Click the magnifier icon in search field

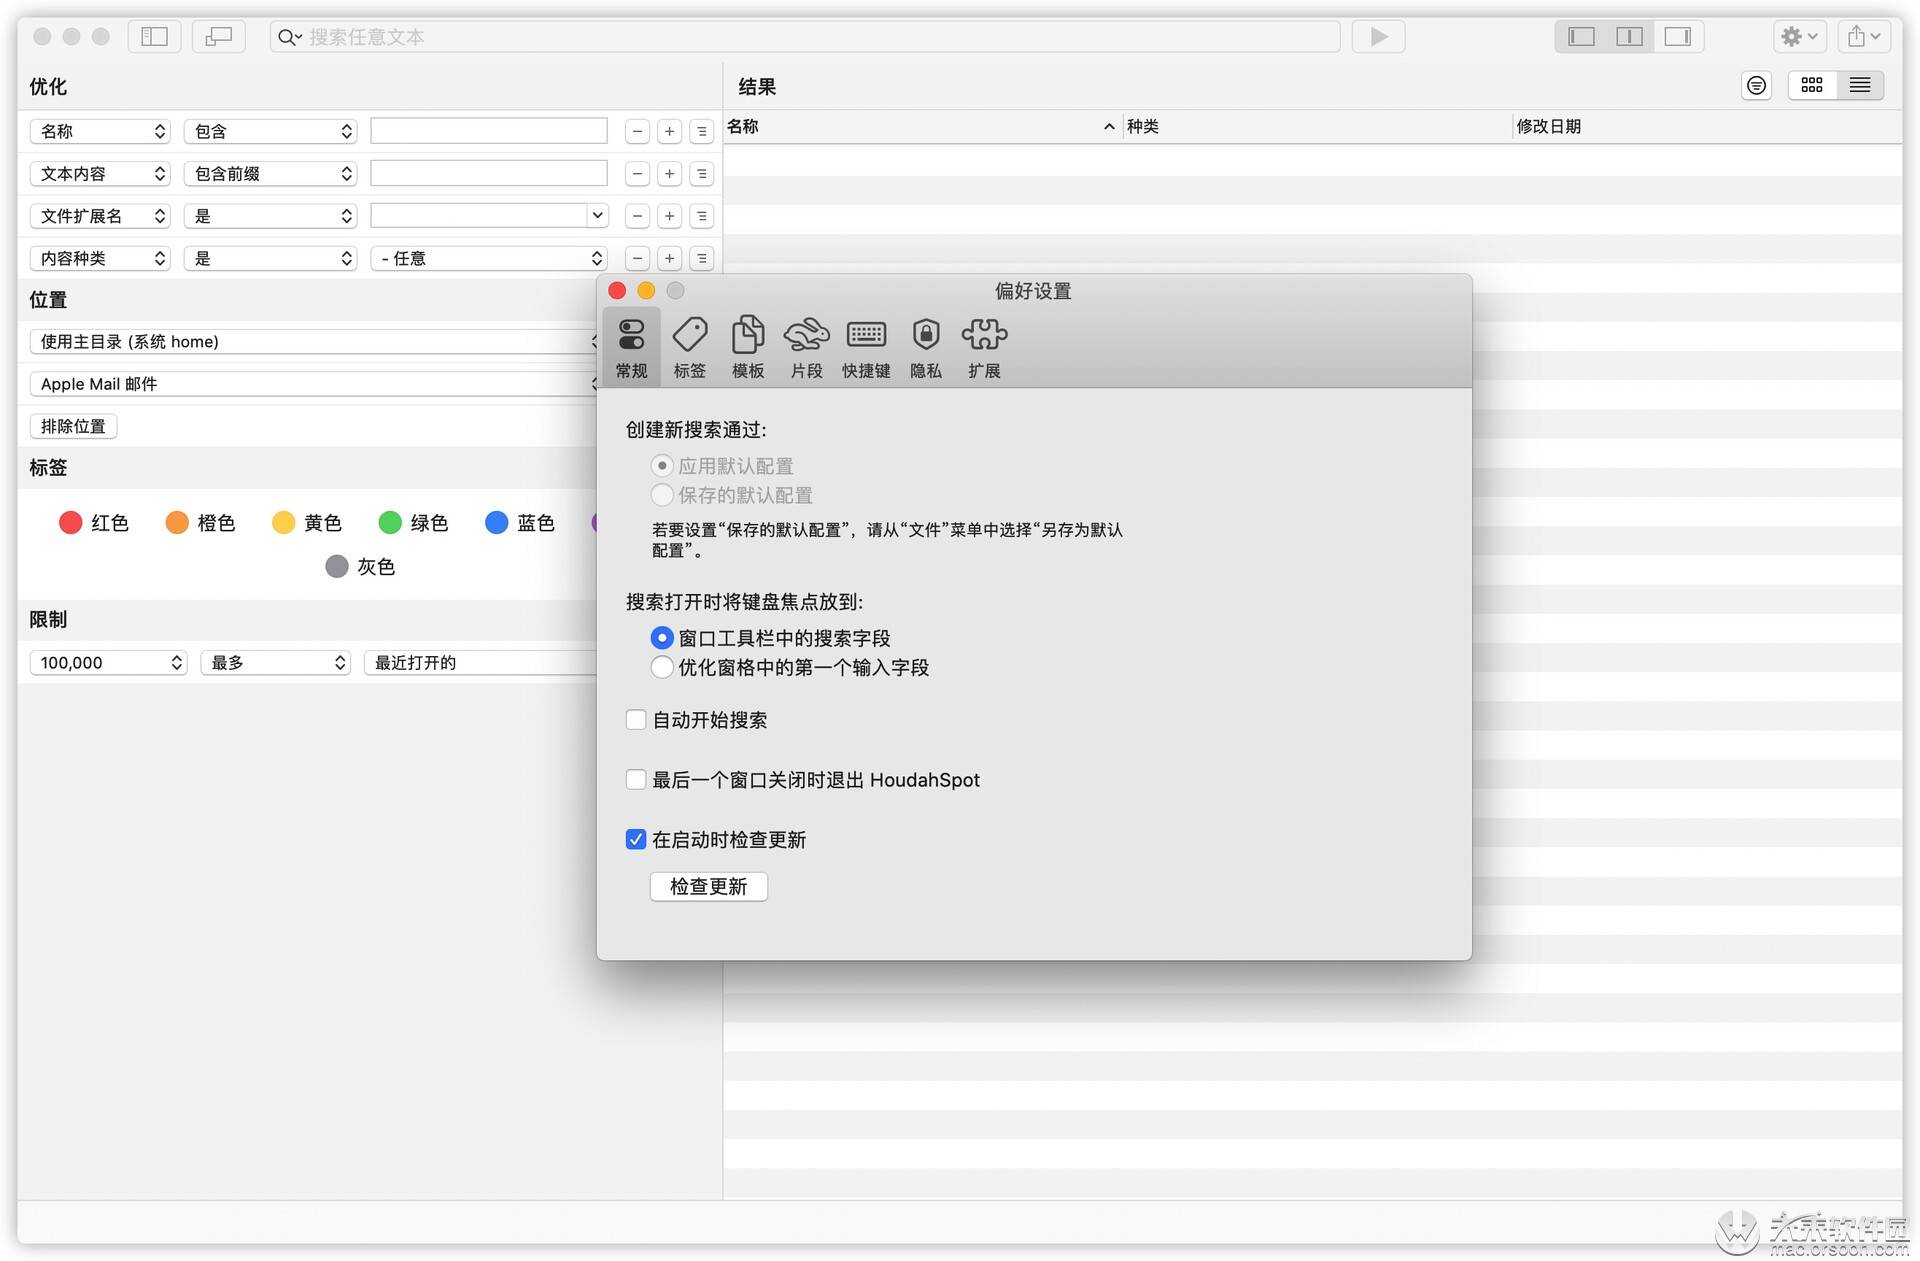click(x=289, y=37)
